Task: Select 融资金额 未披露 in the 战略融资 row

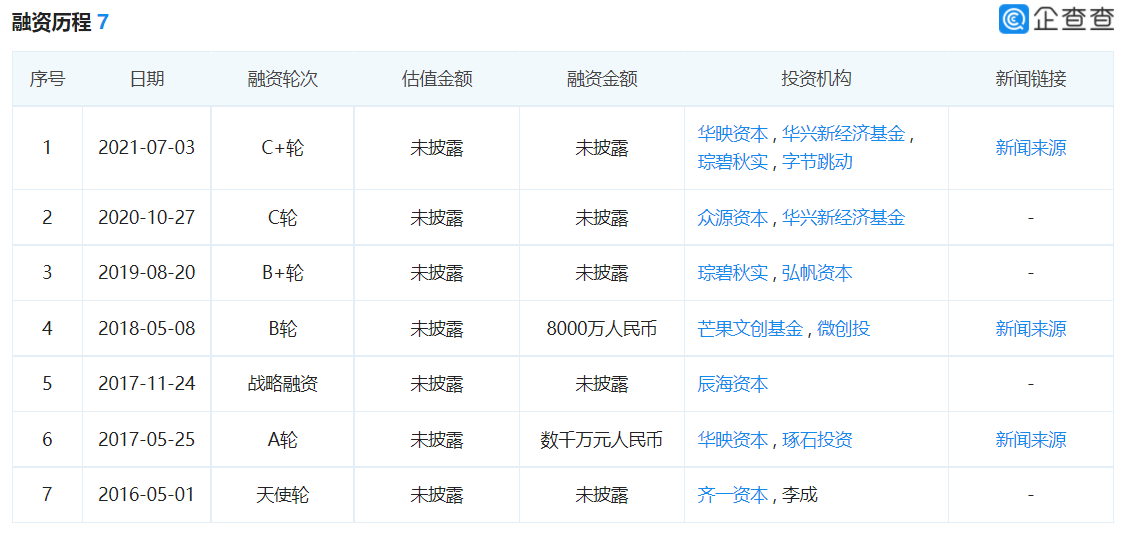Action: [x=602, y=384]
